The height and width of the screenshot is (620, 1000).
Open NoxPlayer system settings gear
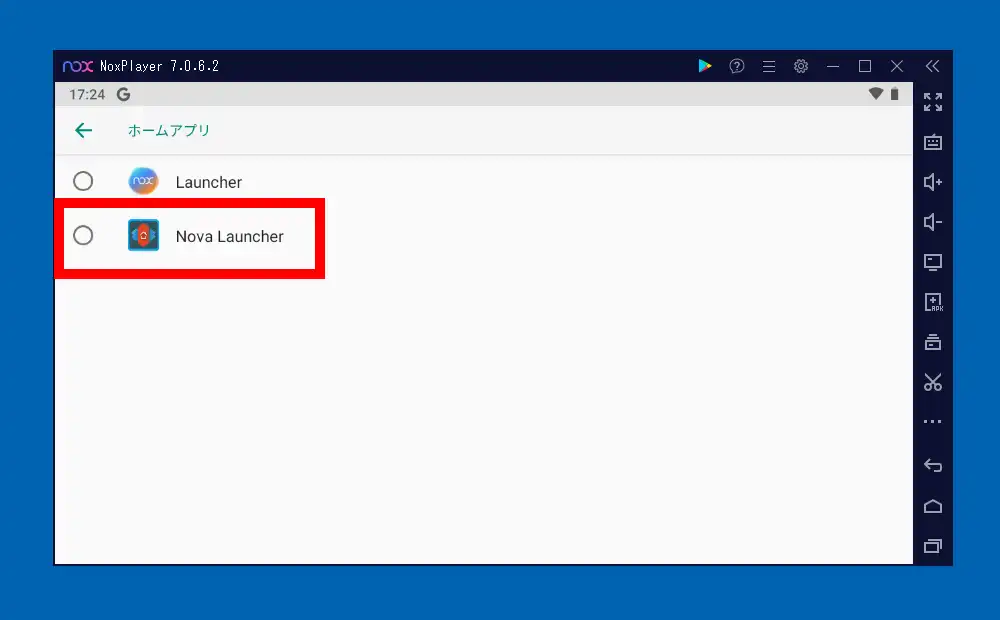click(801, 66)
